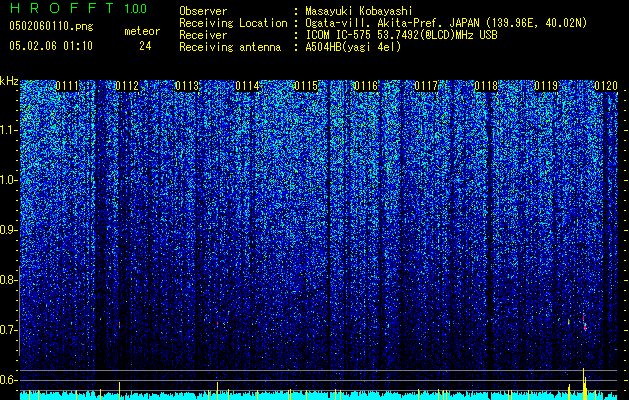Click the 0115 time marker
The image size is (629, 400).
[x=306, y=86]
